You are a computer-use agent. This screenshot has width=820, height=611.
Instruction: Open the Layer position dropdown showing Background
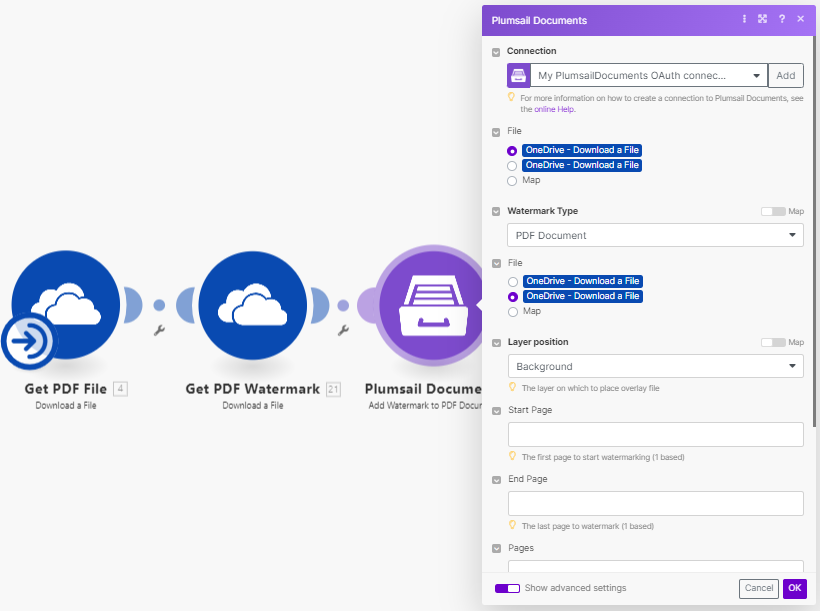click(656, 366)
